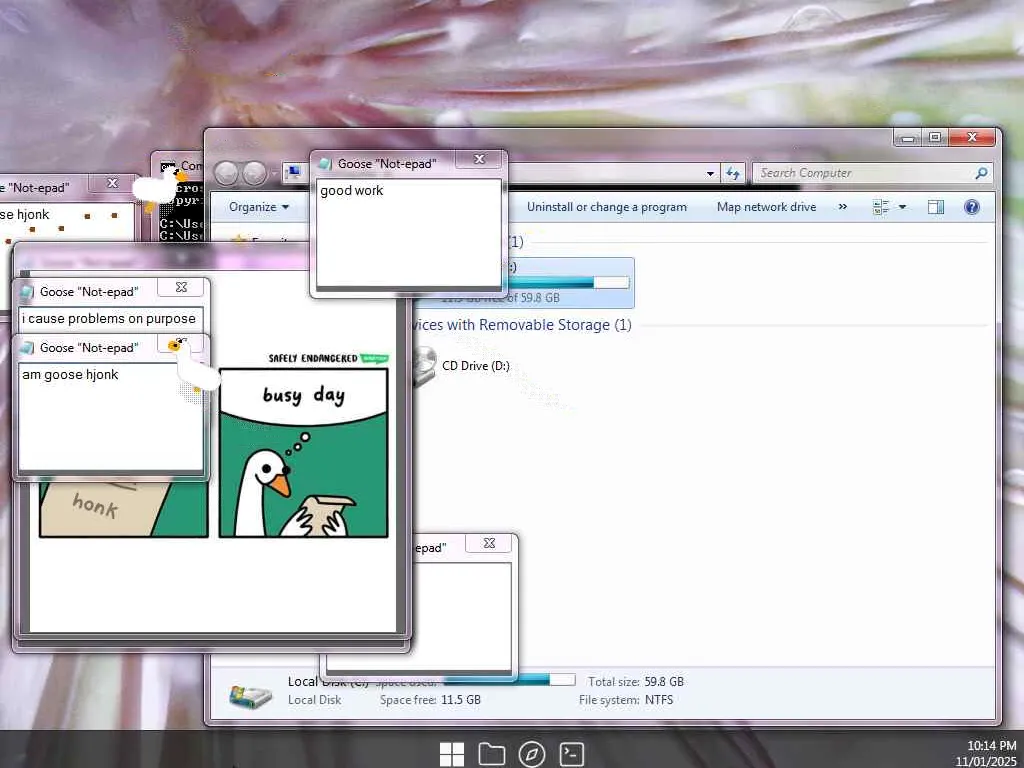
Task: Click the space used bar in details pane
Action: tap(510, 680)
